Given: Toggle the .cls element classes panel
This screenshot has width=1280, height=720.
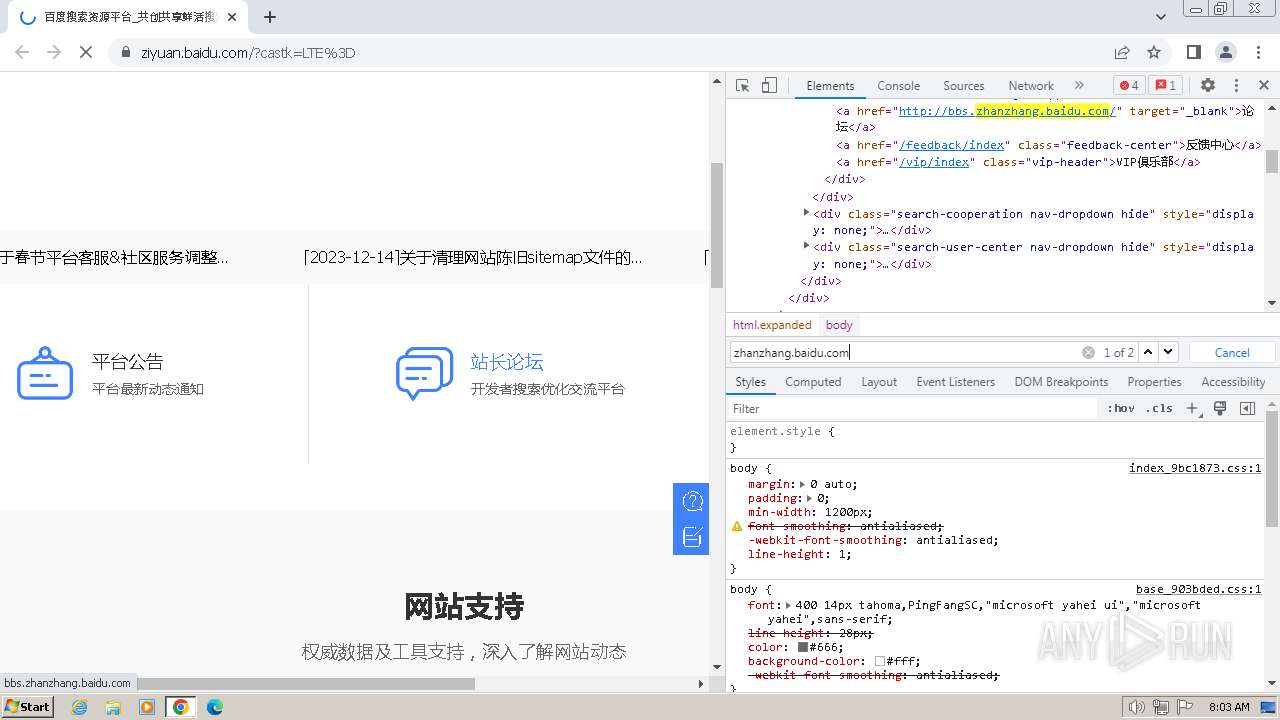Looking at the screenshot, I should point(1160,408).
